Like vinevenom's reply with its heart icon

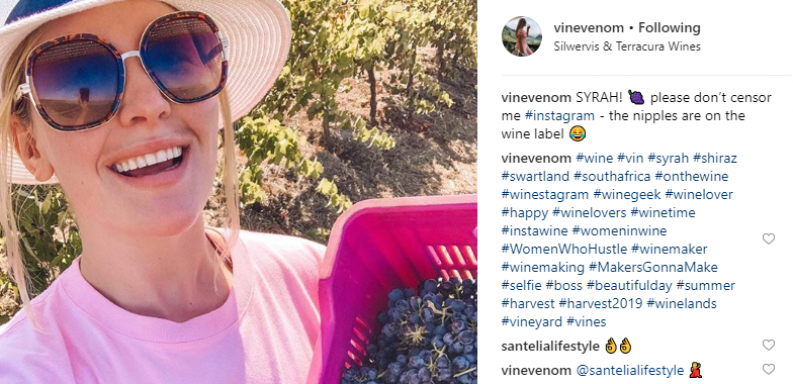768,369
